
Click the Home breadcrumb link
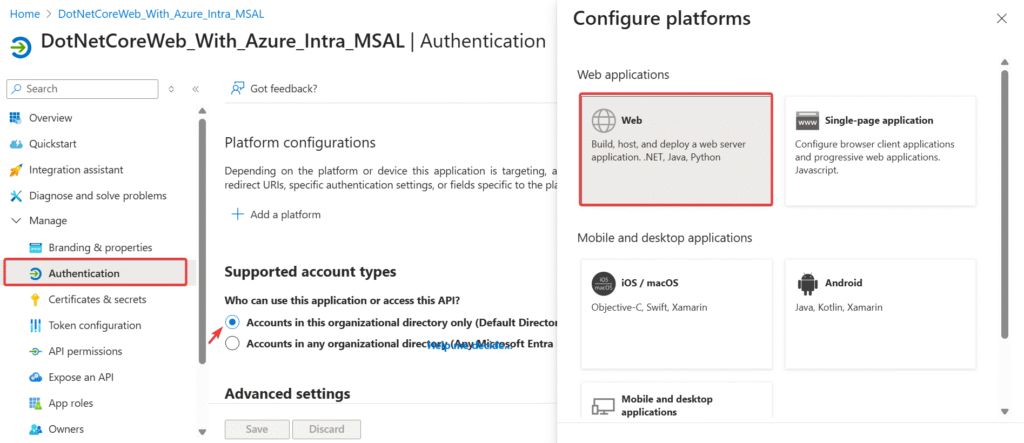24,13
